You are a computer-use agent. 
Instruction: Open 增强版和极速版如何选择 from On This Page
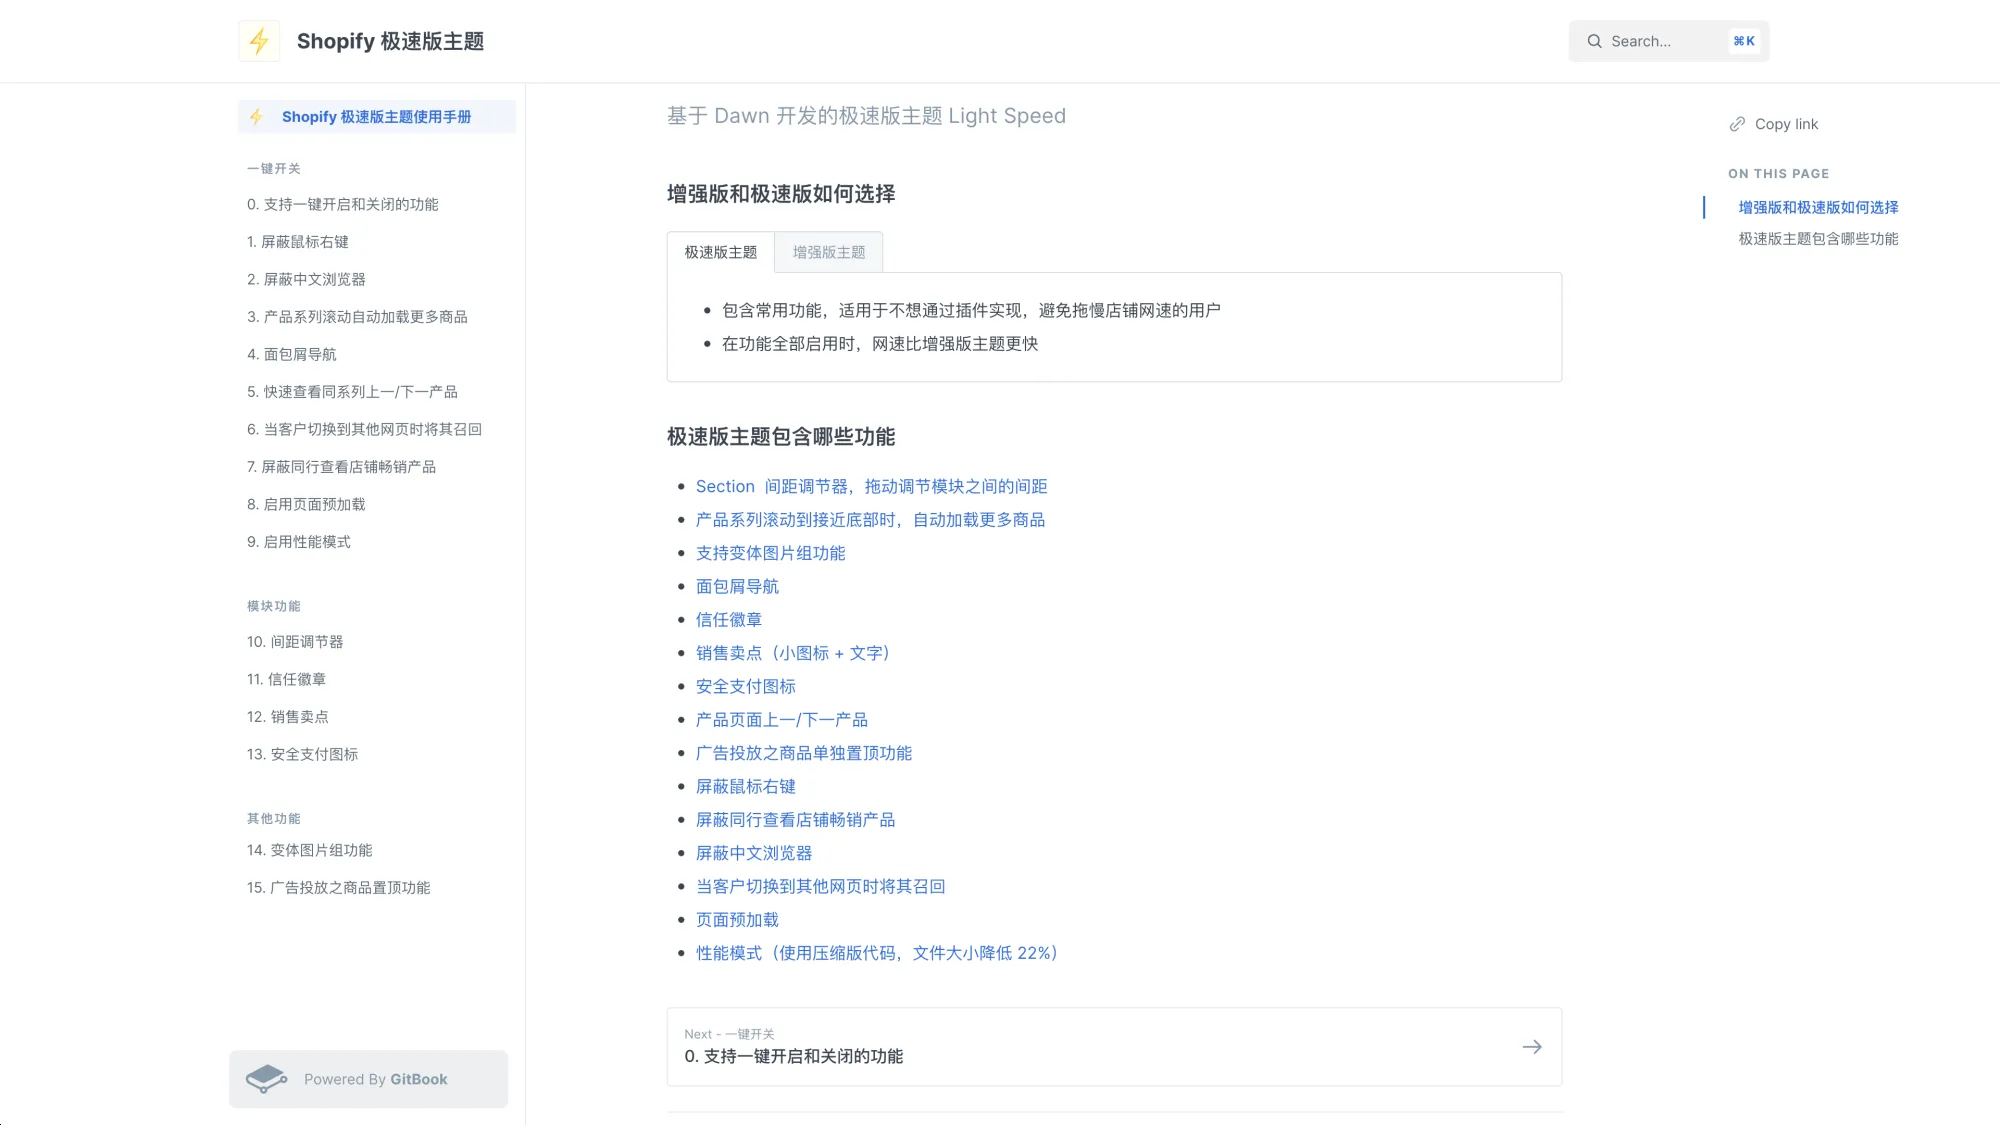coord(1816,207)
